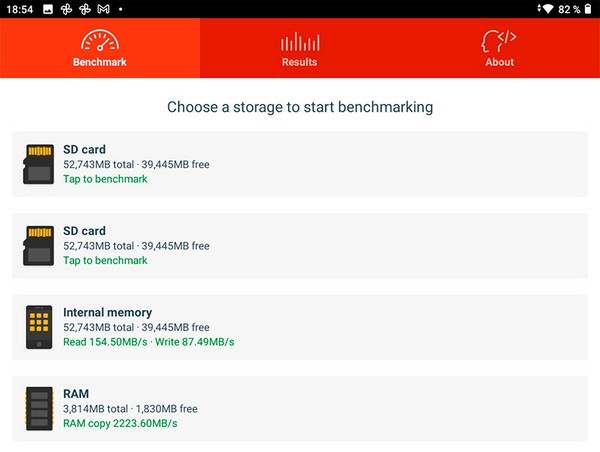Viewport: 600px width, 452px height.
Task: Tap the About head-with-code icon
Action: 499,41
